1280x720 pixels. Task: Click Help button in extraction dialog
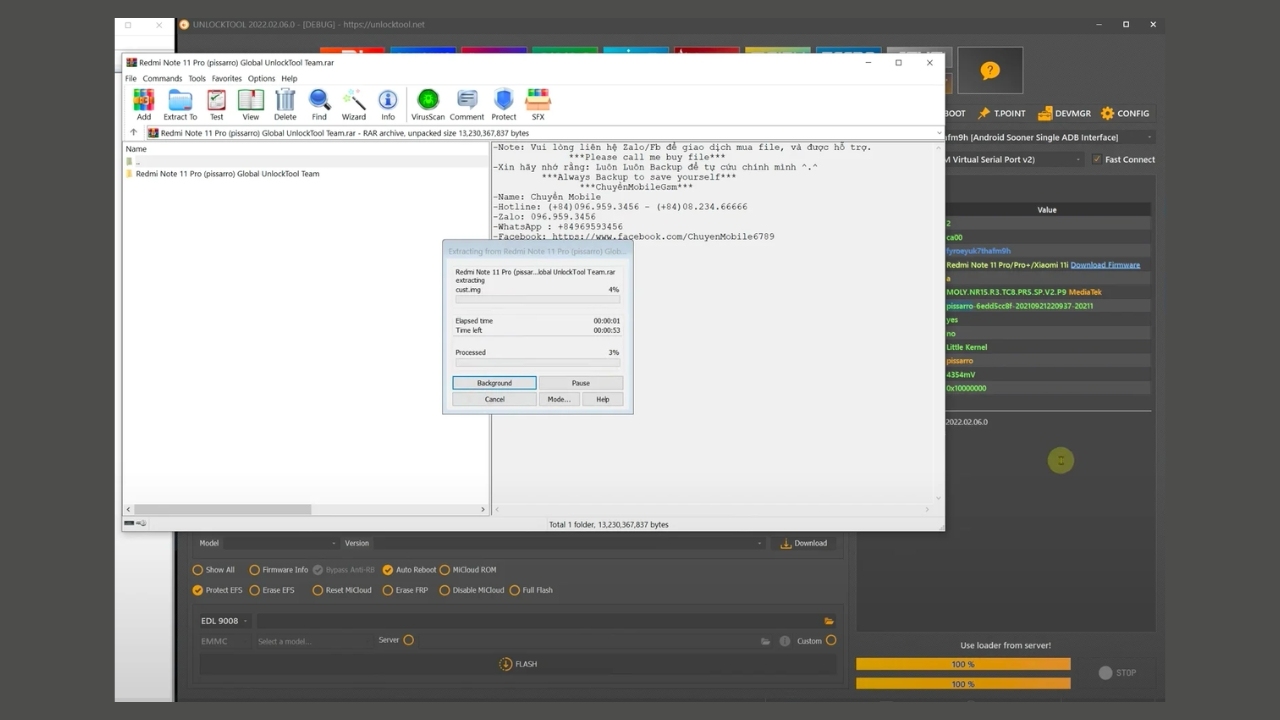(603, 399)
